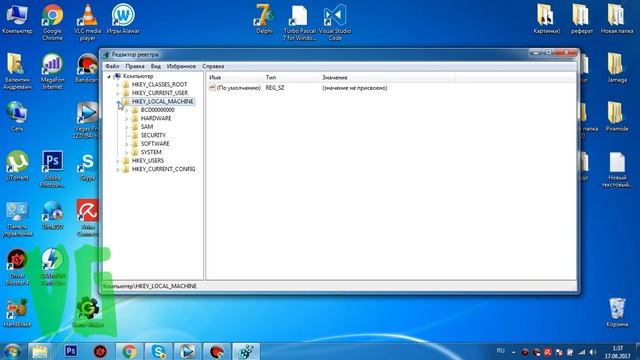Open the HandBrake desktop shortcut
This screenshot has width=640, height=360.
pos(17,312)
